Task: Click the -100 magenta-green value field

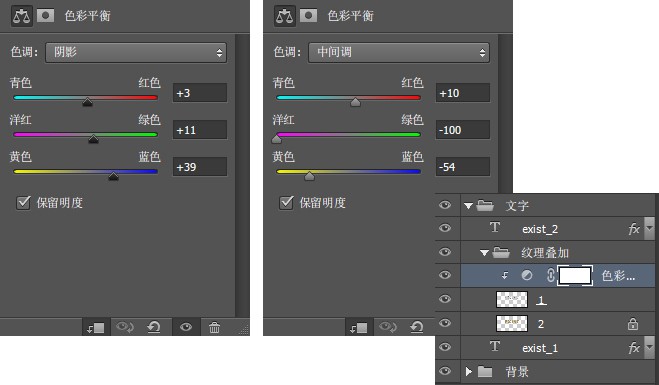Action: (x=463, y=130)
